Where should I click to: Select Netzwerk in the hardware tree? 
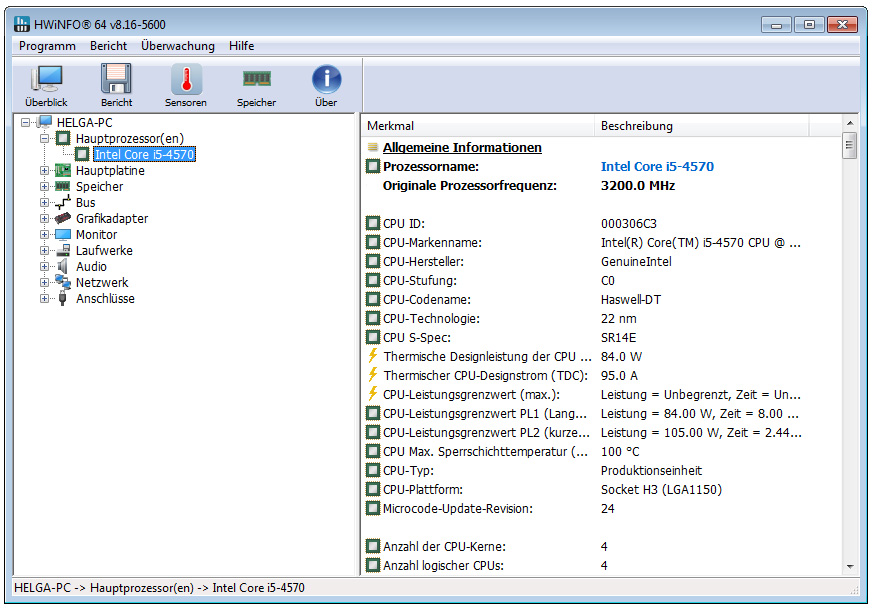click(102, 283)
